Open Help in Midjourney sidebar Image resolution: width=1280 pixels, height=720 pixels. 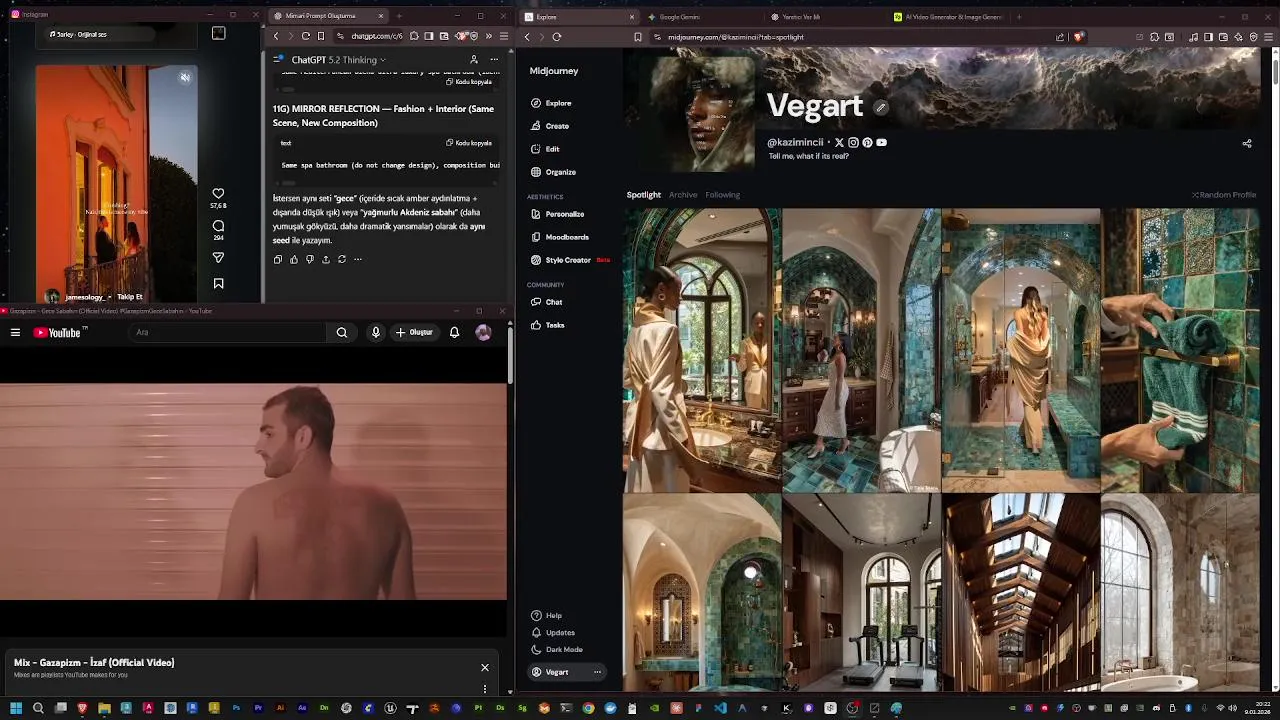(546, 616)
